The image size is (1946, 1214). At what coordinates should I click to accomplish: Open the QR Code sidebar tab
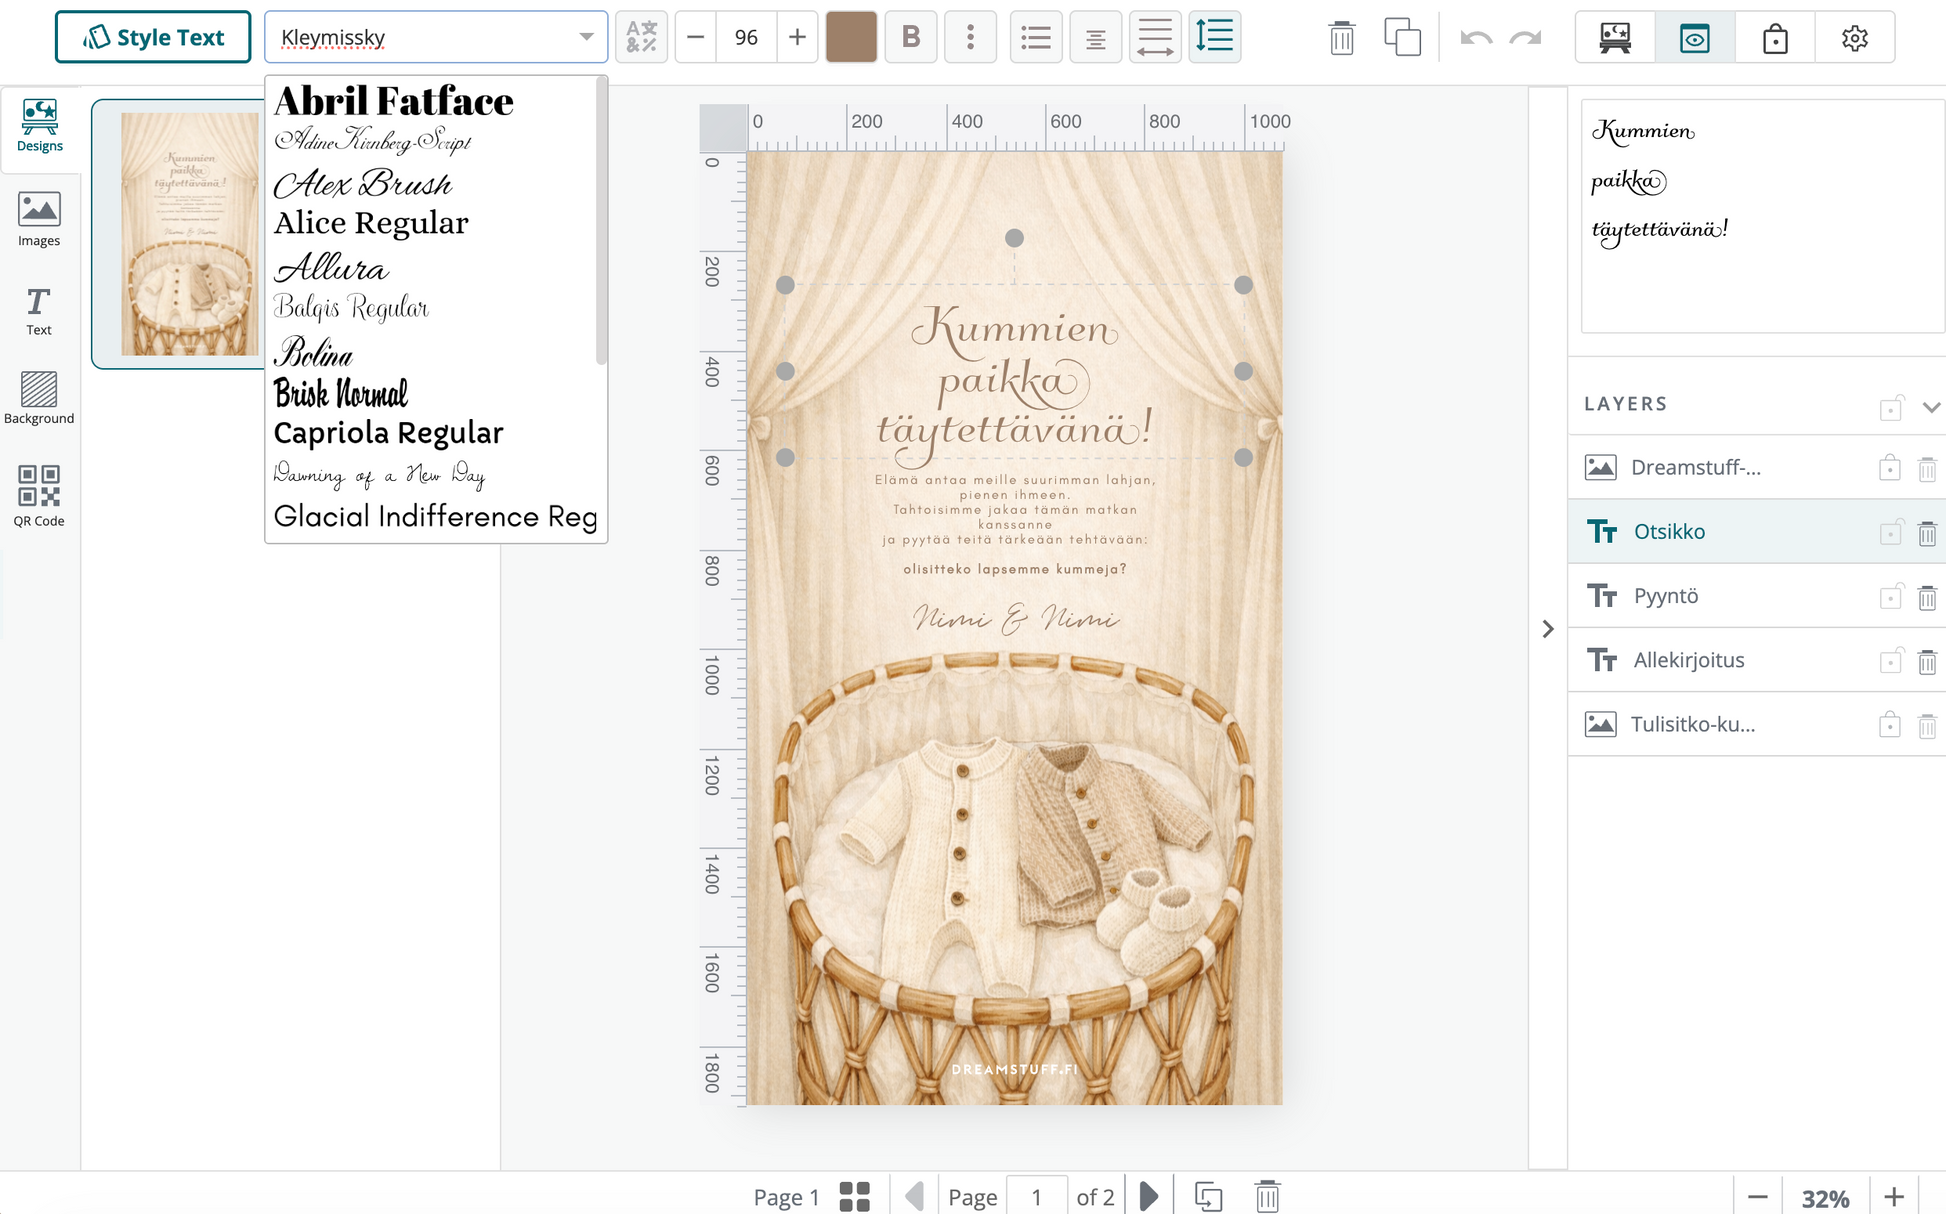click(39, 496)
